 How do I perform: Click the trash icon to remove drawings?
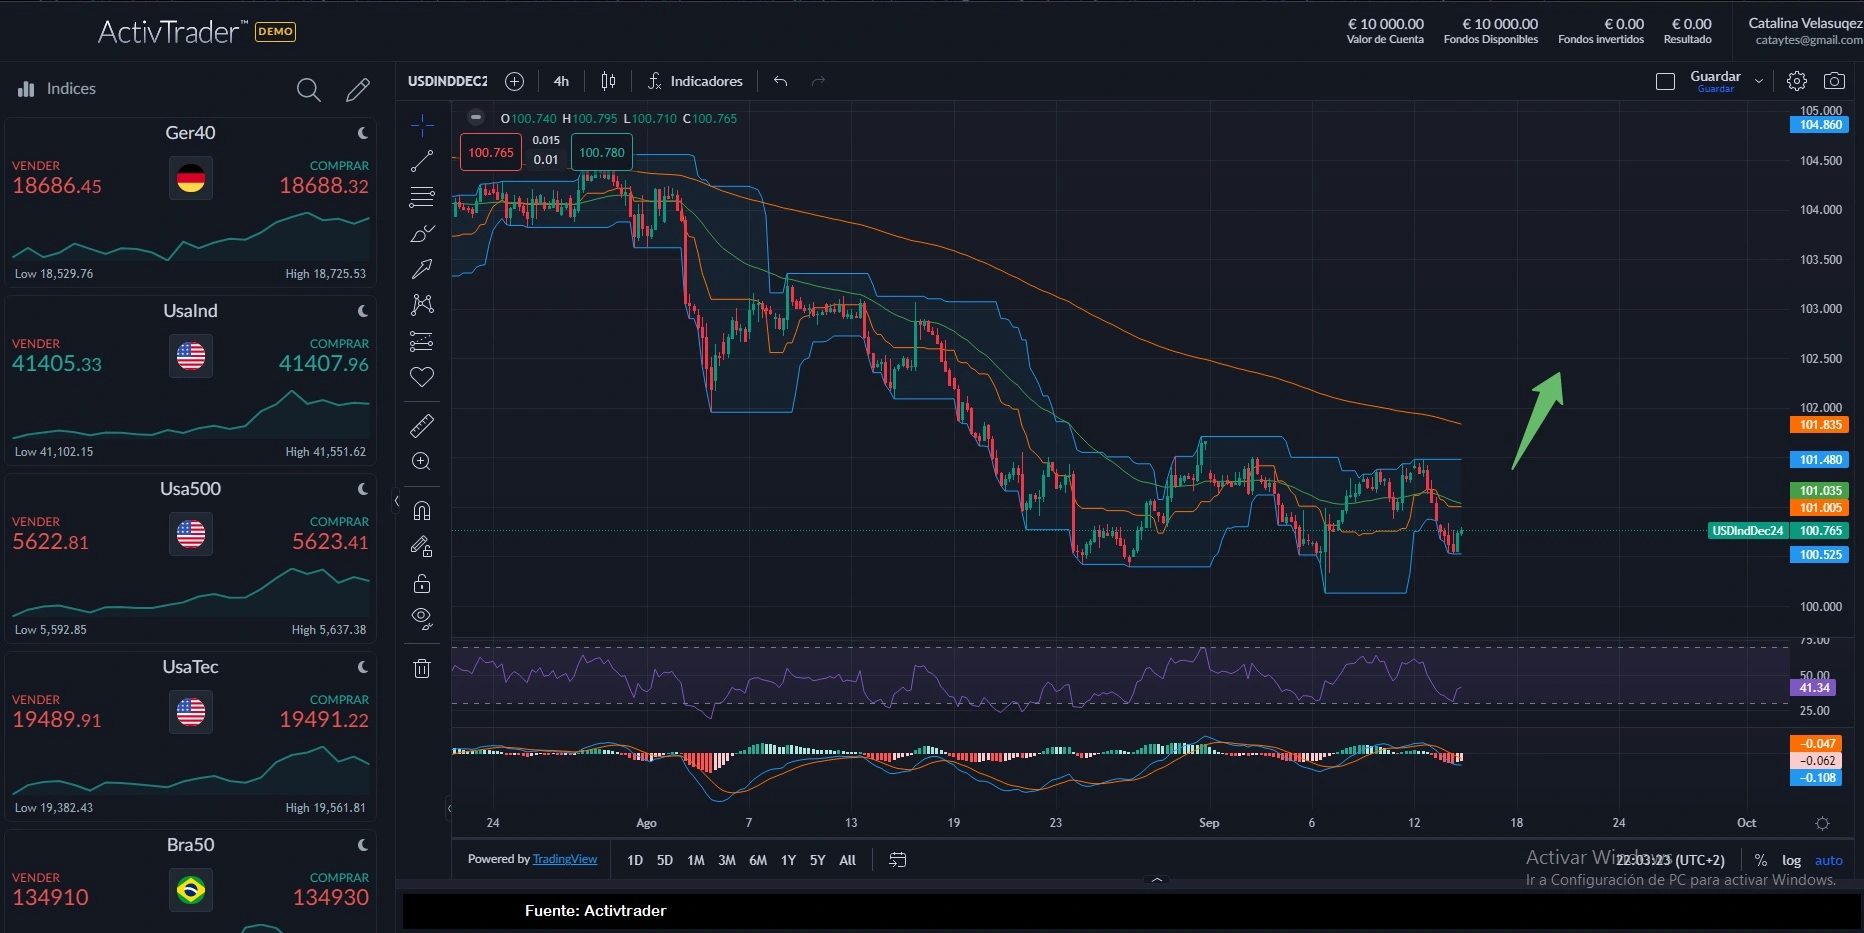tap(422, 668)
